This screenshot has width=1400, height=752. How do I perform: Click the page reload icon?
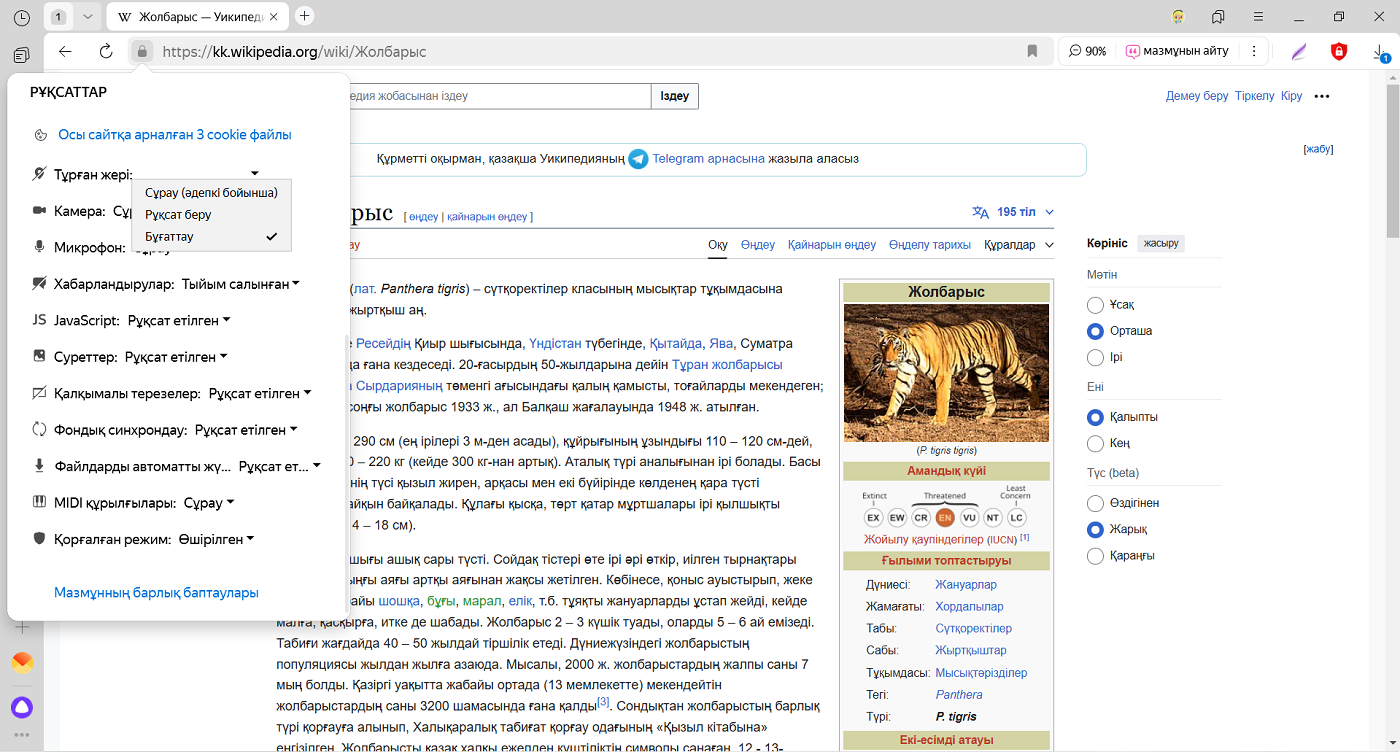(x=106, y=51)
